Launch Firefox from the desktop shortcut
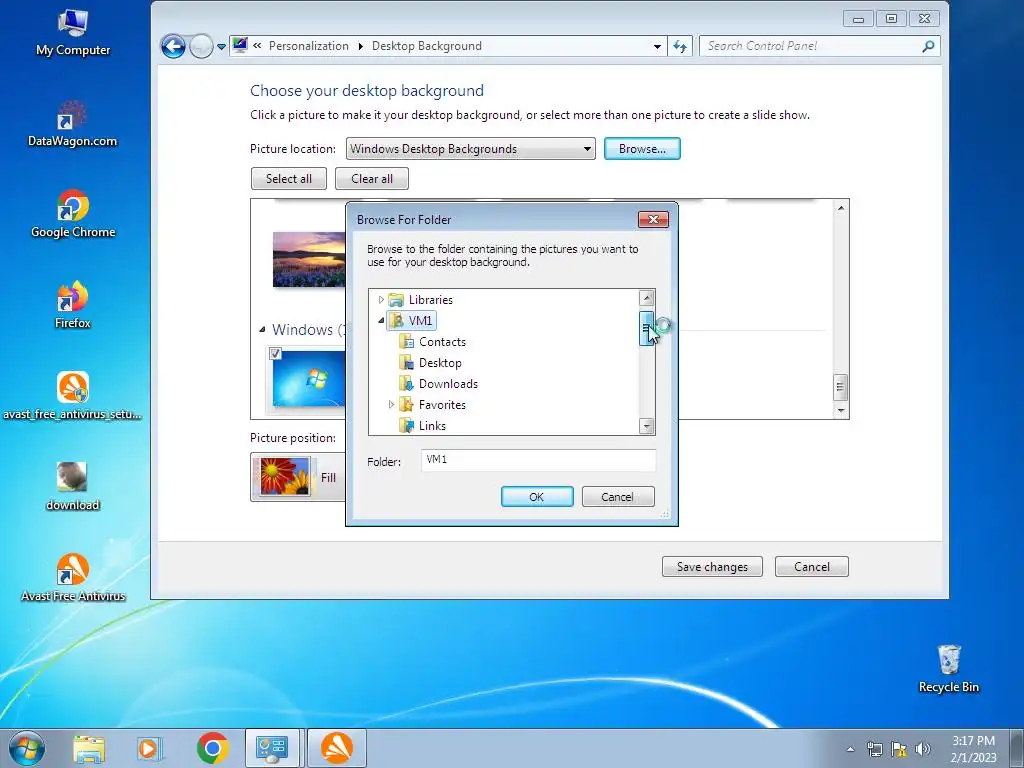The image size is (1024, 768). [72, 305]
